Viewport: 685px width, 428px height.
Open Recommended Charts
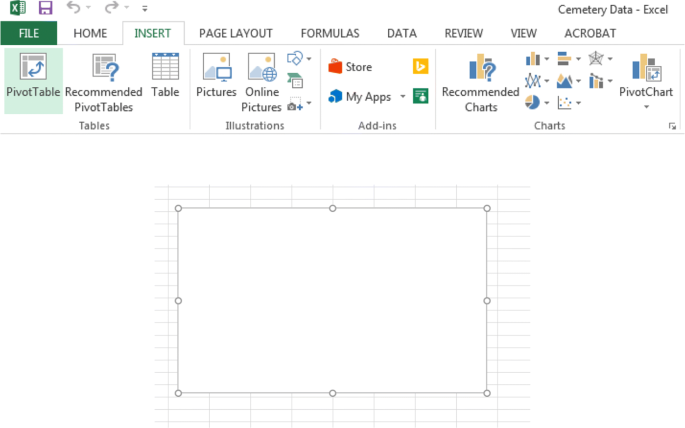481,82
